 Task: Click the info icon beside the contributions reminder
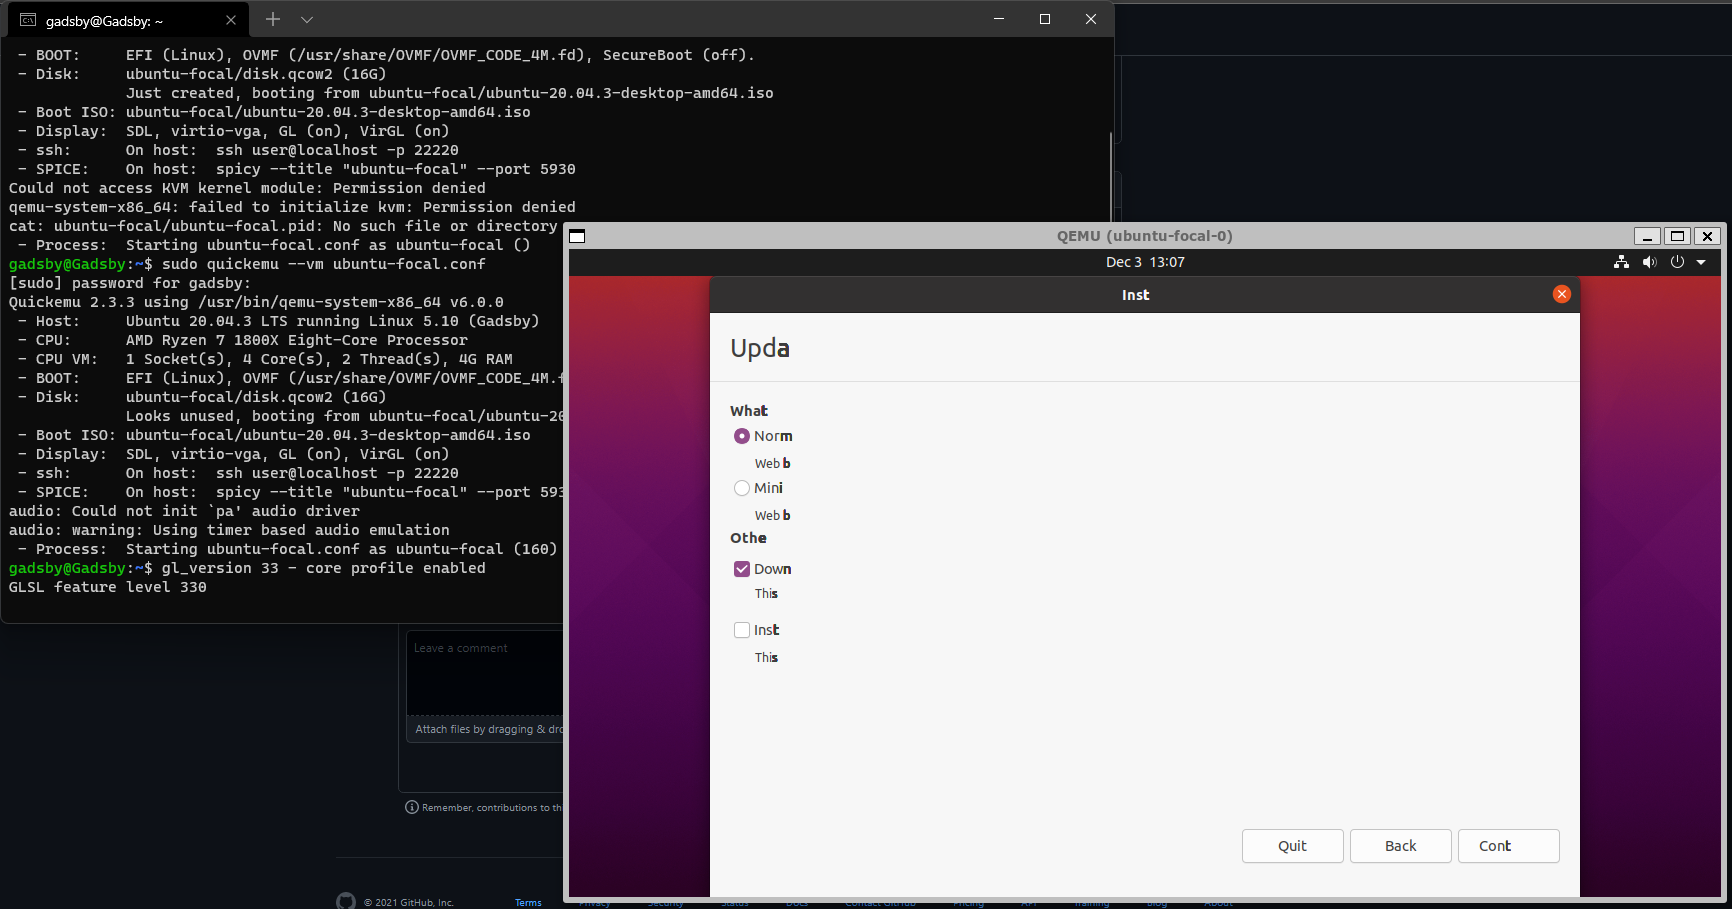click(x=411, y=807)
